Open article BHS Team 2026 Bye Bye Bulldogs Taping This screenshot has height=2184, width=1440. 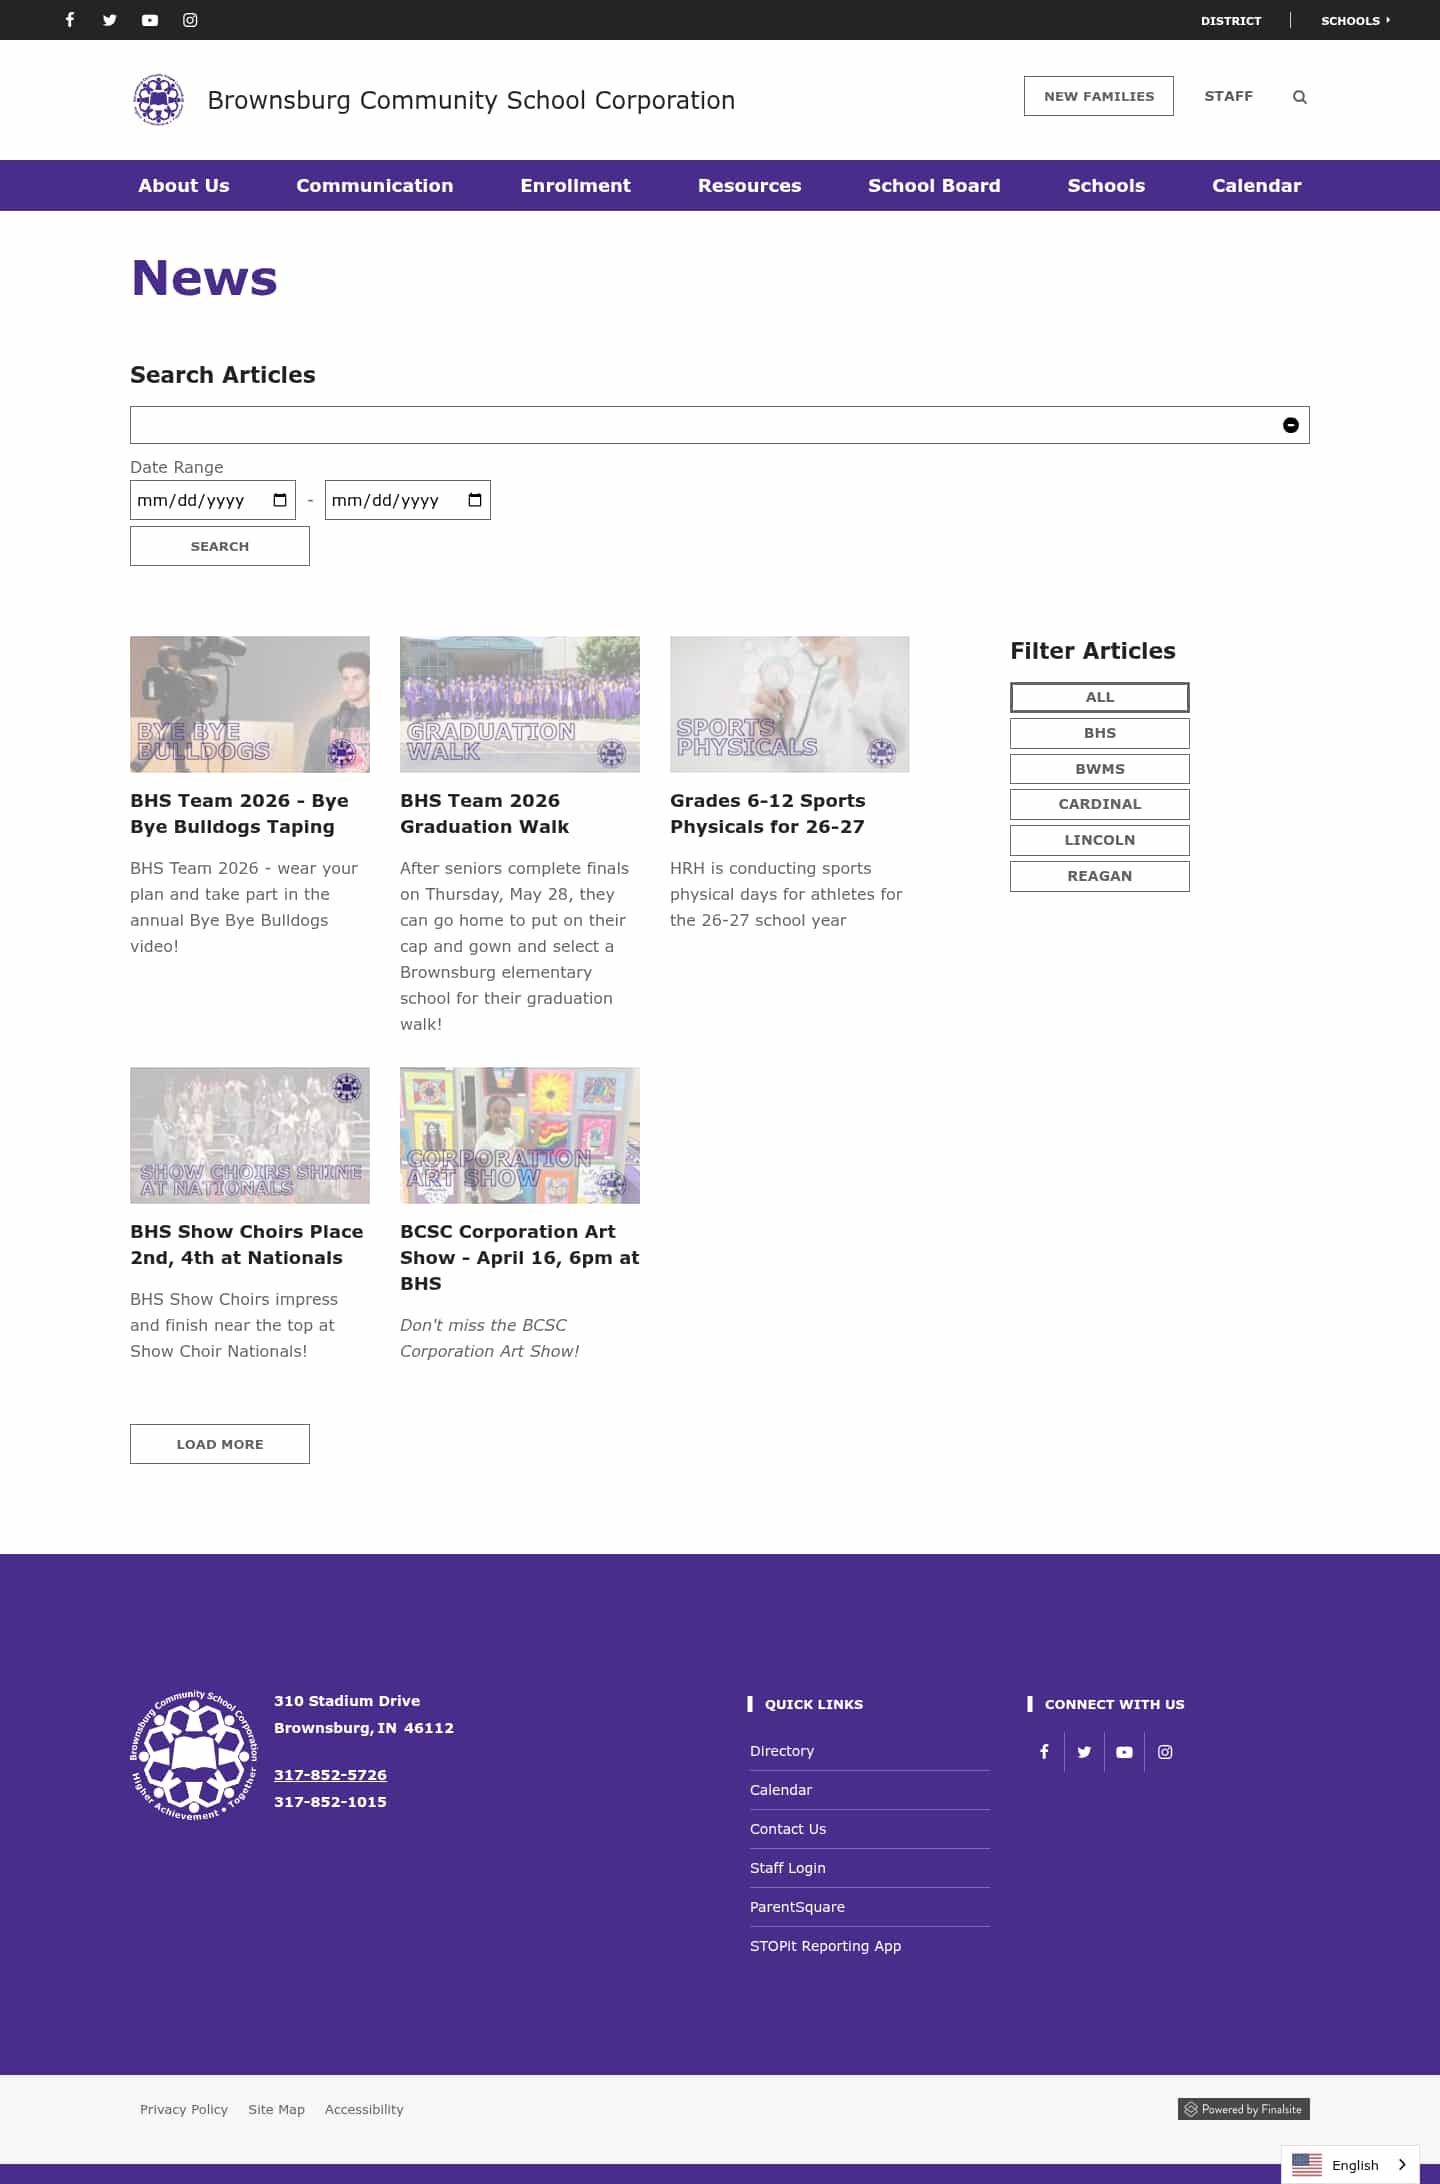[240, 814]
